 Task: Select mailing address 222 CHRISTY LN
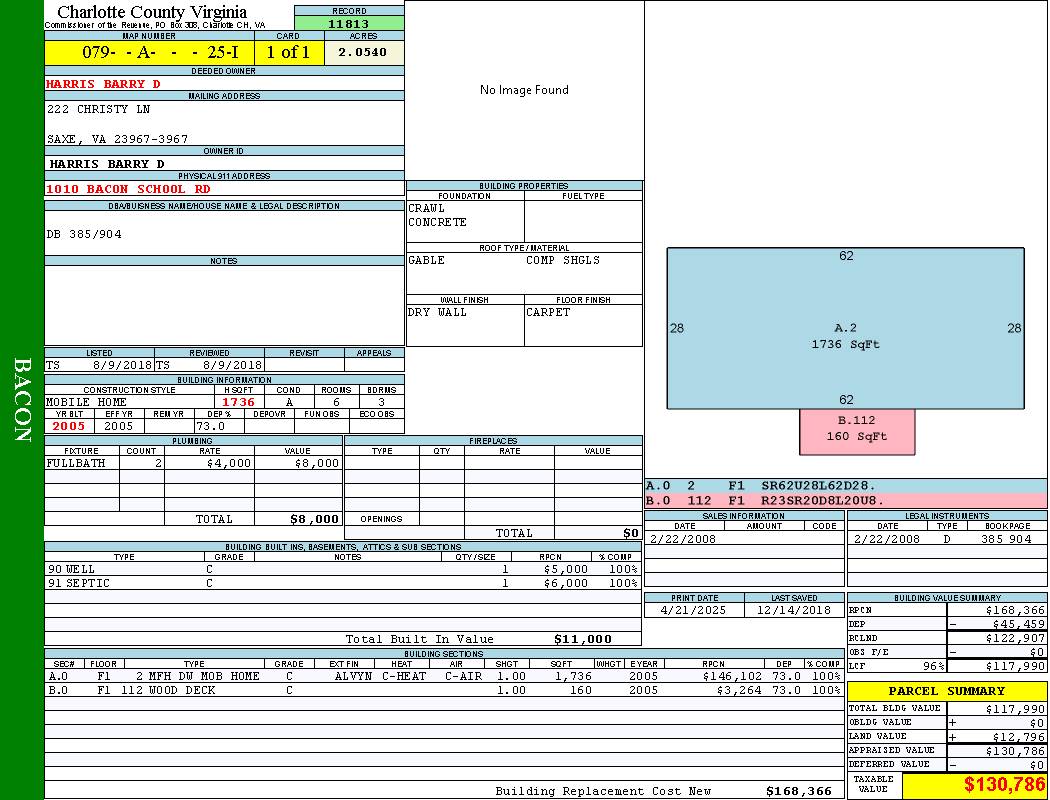(98, 109)
